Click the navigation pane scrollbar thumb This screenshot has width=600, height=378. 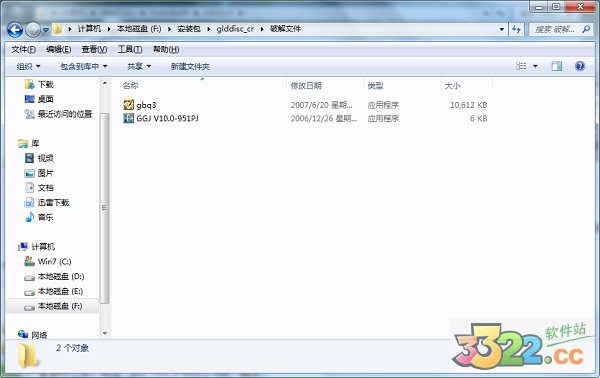104,208
